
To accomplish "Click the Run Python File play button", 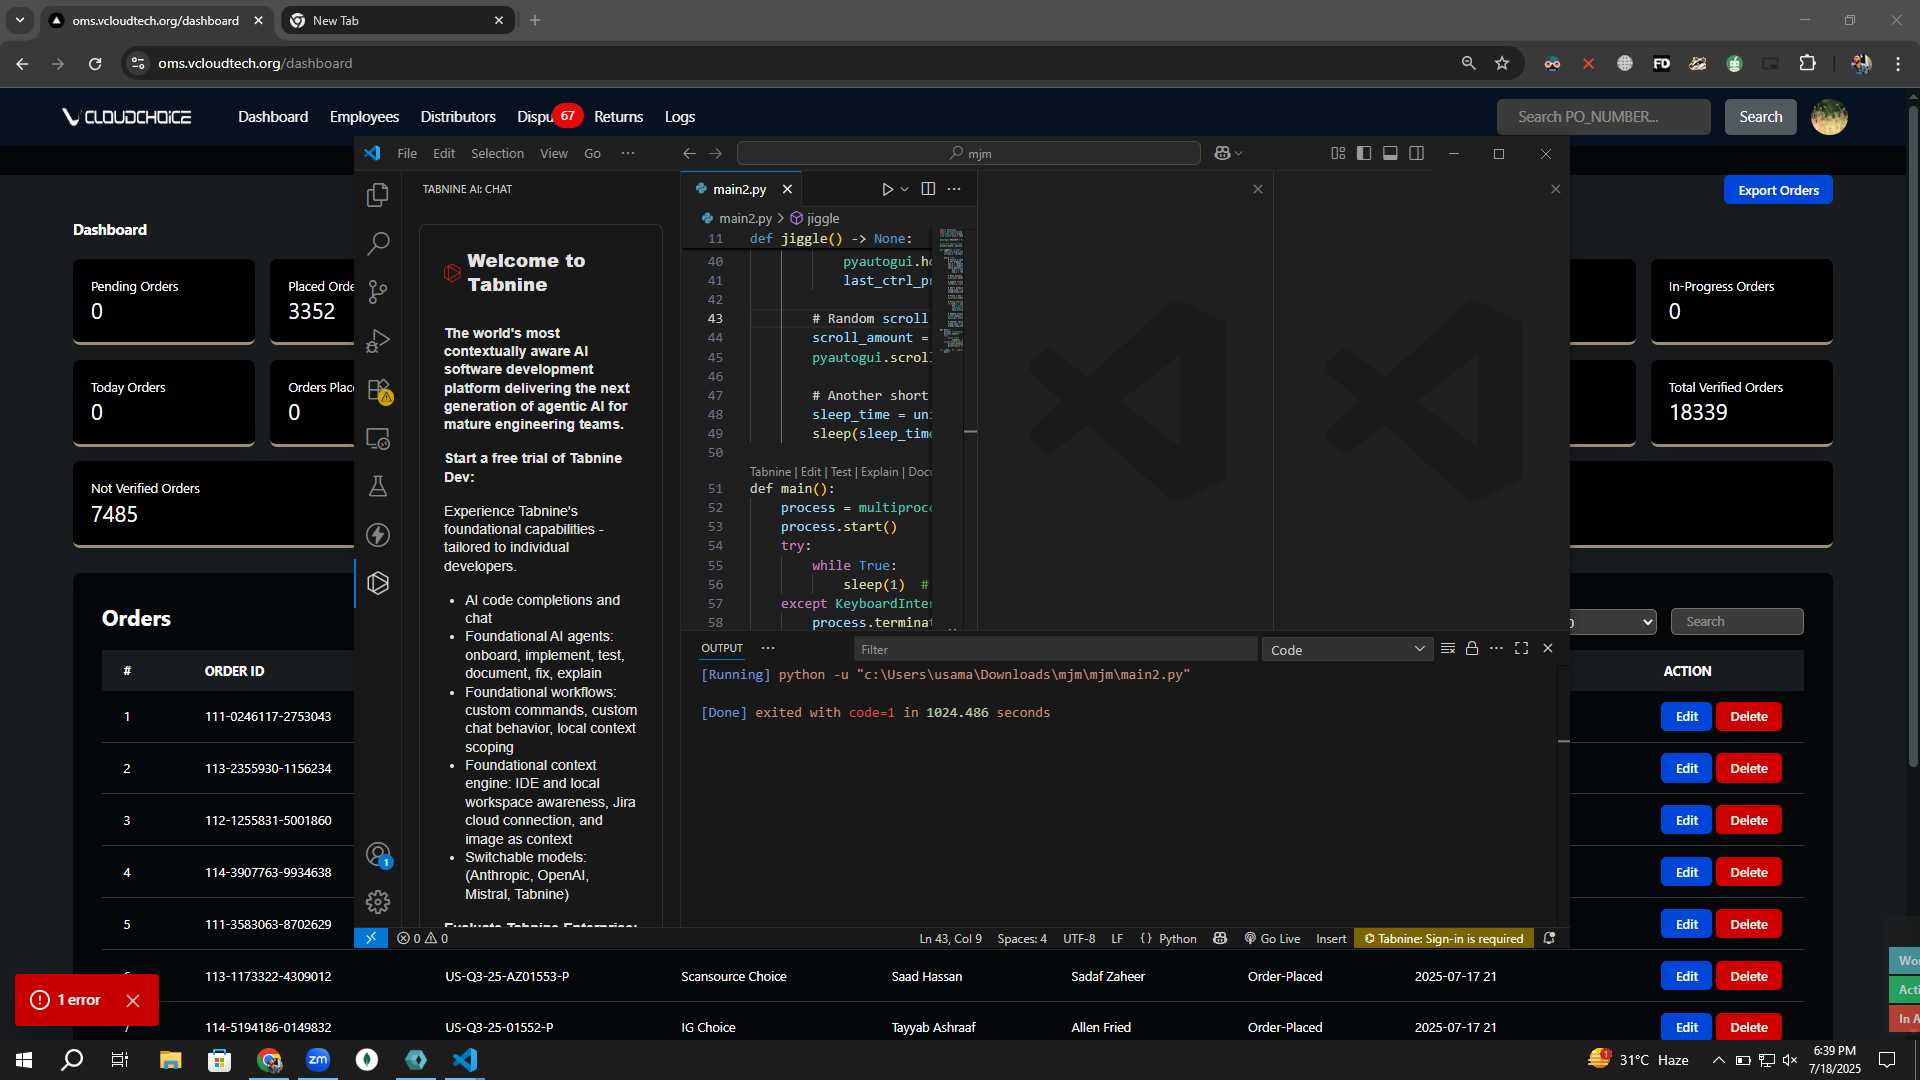I will click(x=886, y=189).
